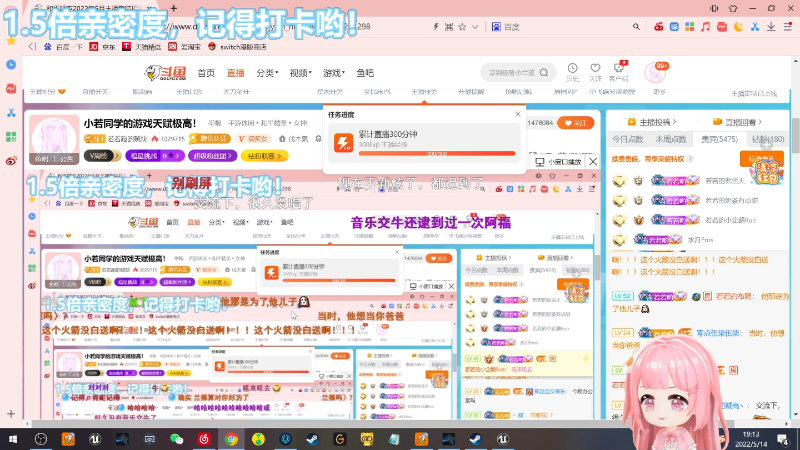
Task: Close the 小窗口播放 bar
Action: tap(593, 162)
